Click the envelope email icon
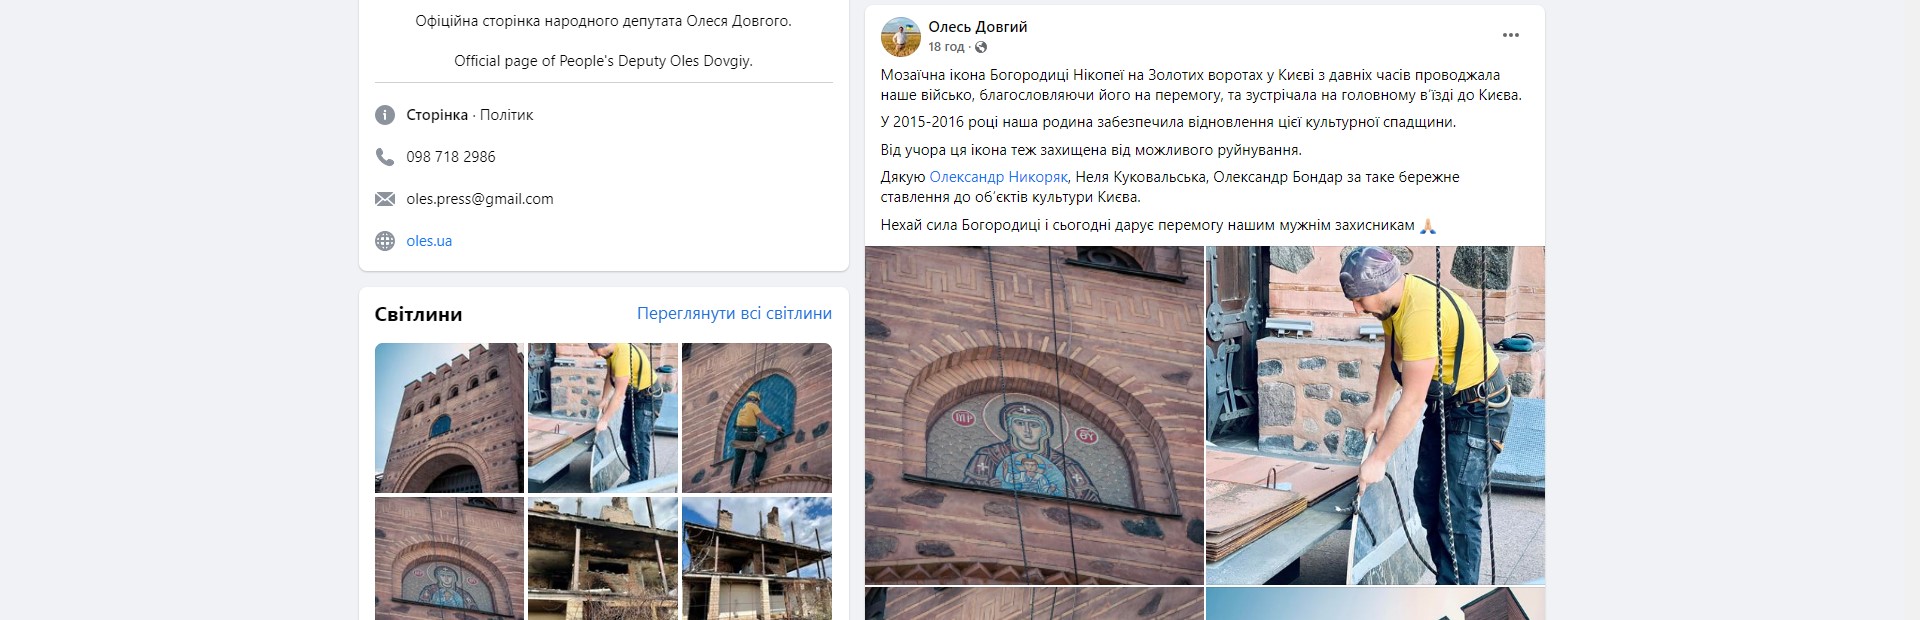Image resolution: width=1920 pixels, height=620 pixels. point(385,199)
